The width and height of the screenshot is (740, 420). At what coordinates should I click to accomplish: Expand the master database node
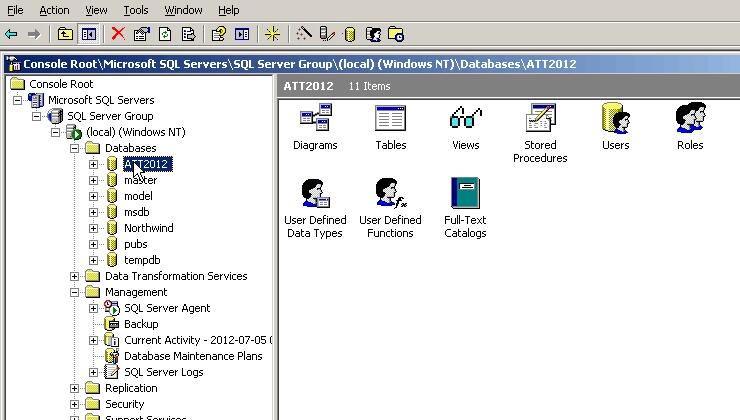93,180
